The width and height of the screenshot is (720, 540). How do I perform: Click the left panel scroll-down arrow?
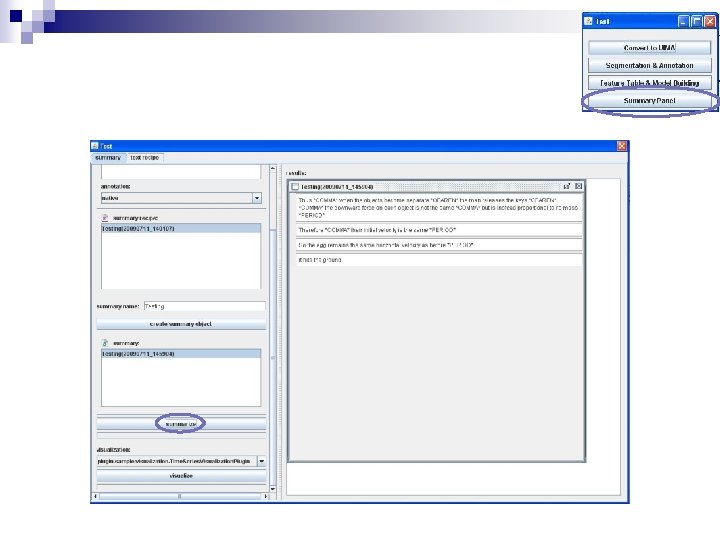pos(273,489)
